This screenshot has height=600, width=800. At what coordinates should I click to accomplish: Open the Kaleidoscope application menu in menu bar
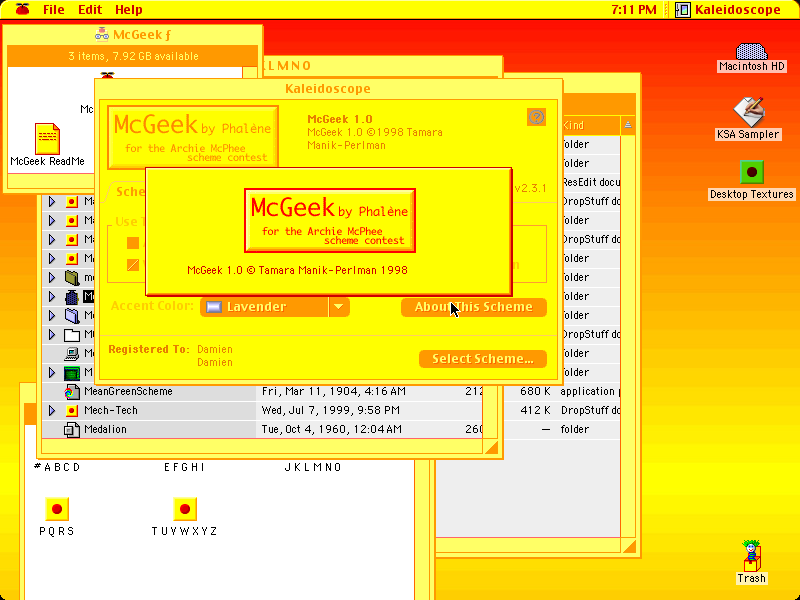[729, 9]
